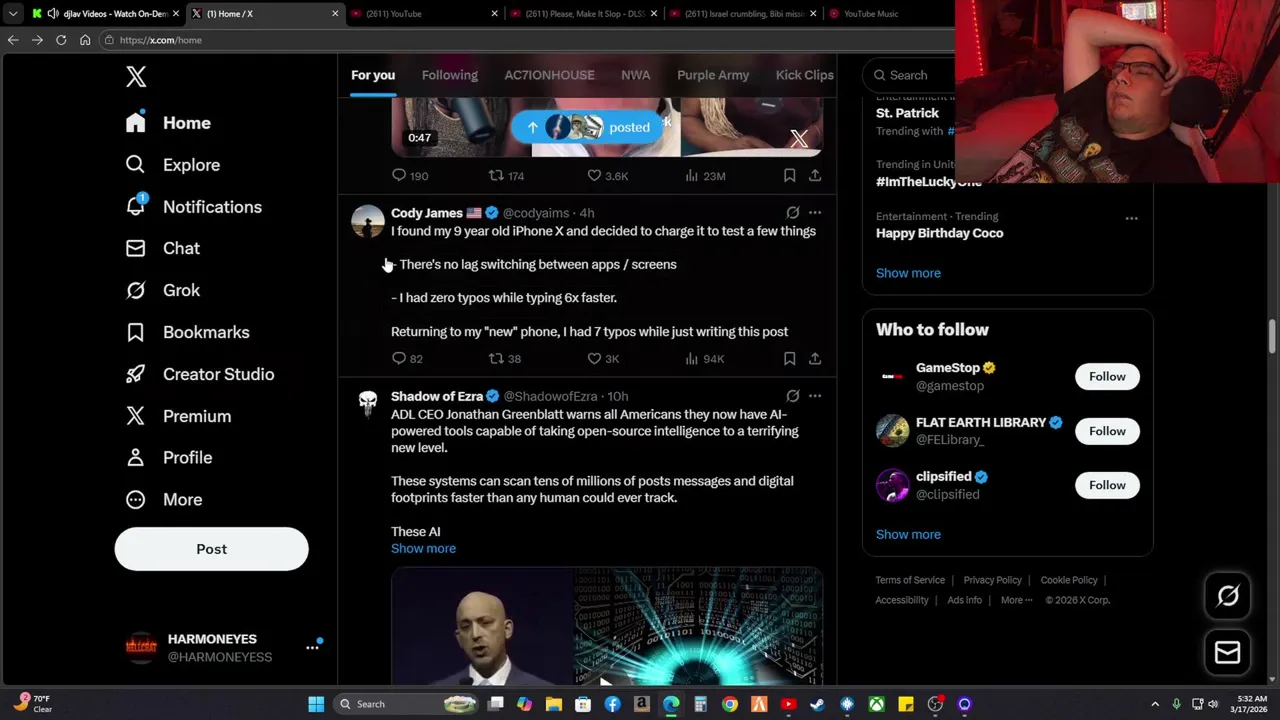Open options for Happy Birthday Coco trend
This screenshot has width=1280, height=720.
coord(1131,218)
